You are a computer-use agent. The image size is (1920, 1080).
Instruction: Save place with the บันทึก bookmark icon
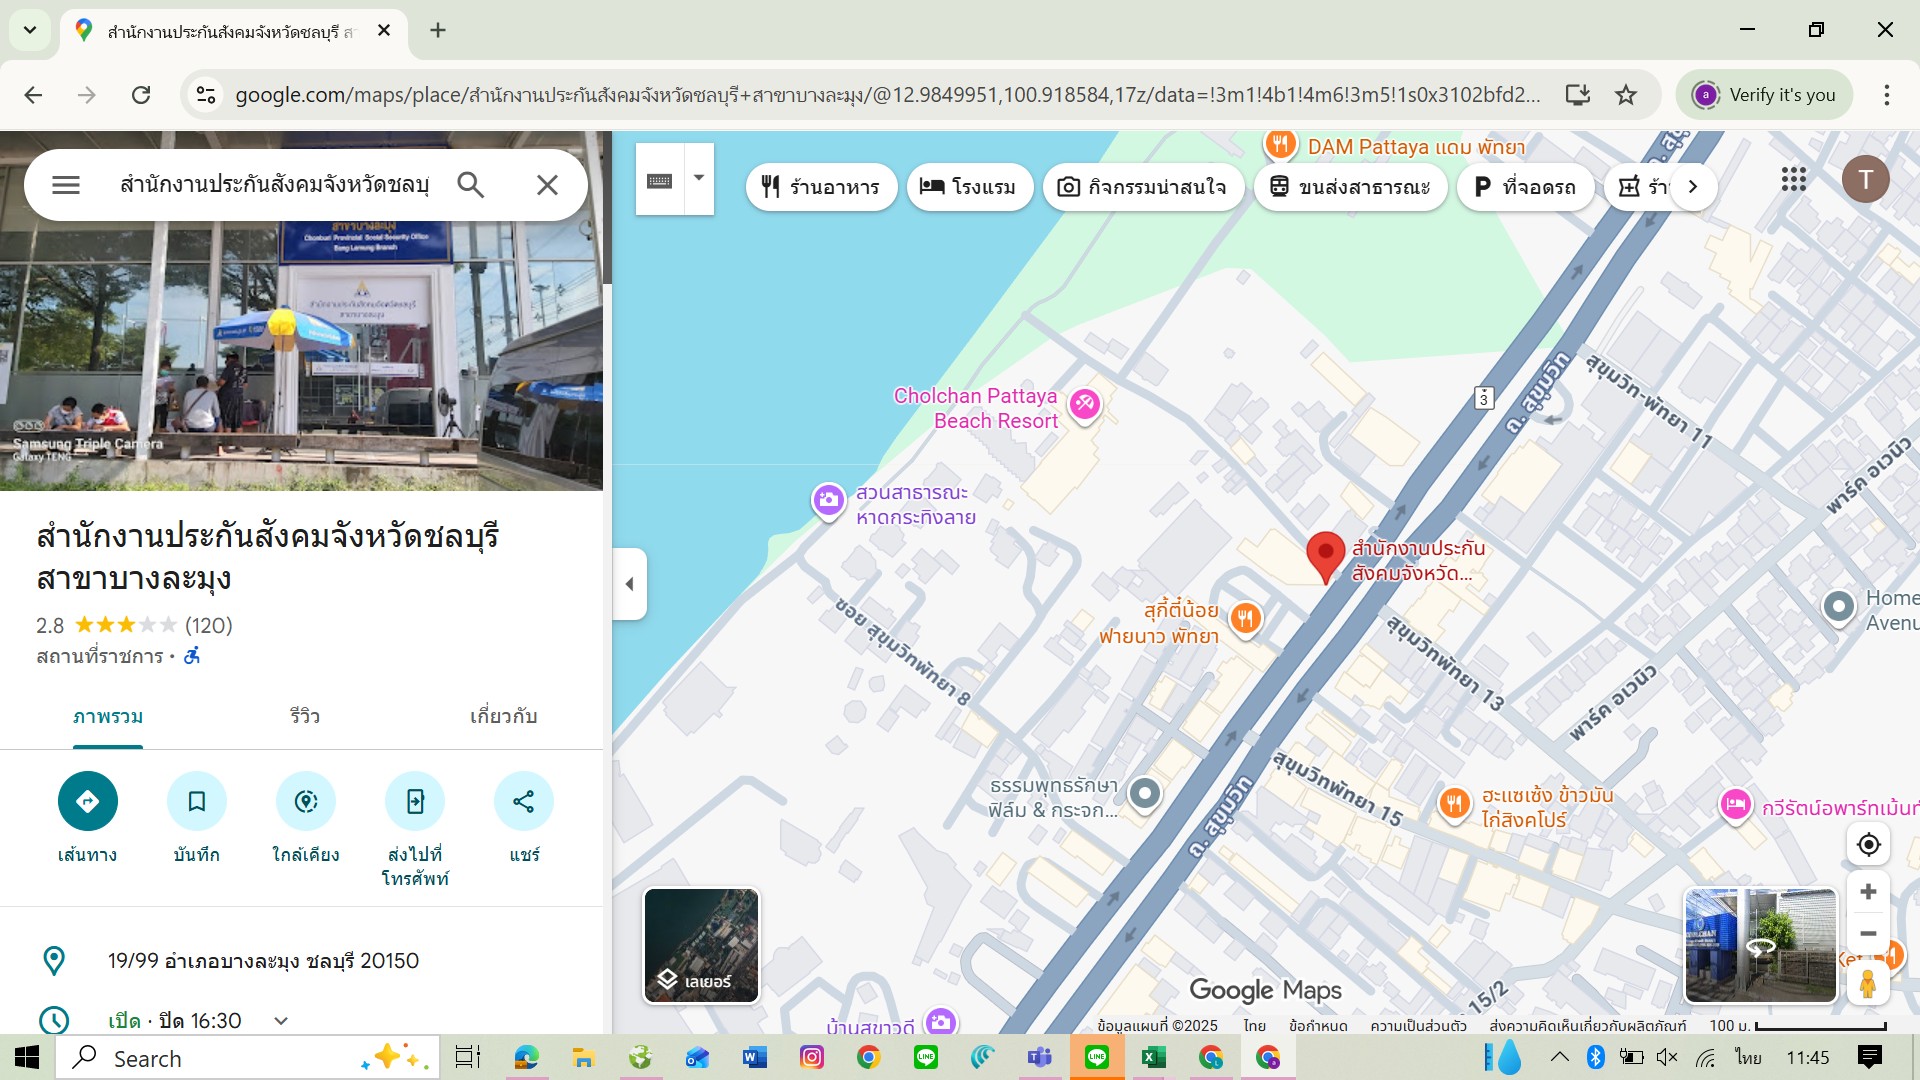click(x=196, y=801)
